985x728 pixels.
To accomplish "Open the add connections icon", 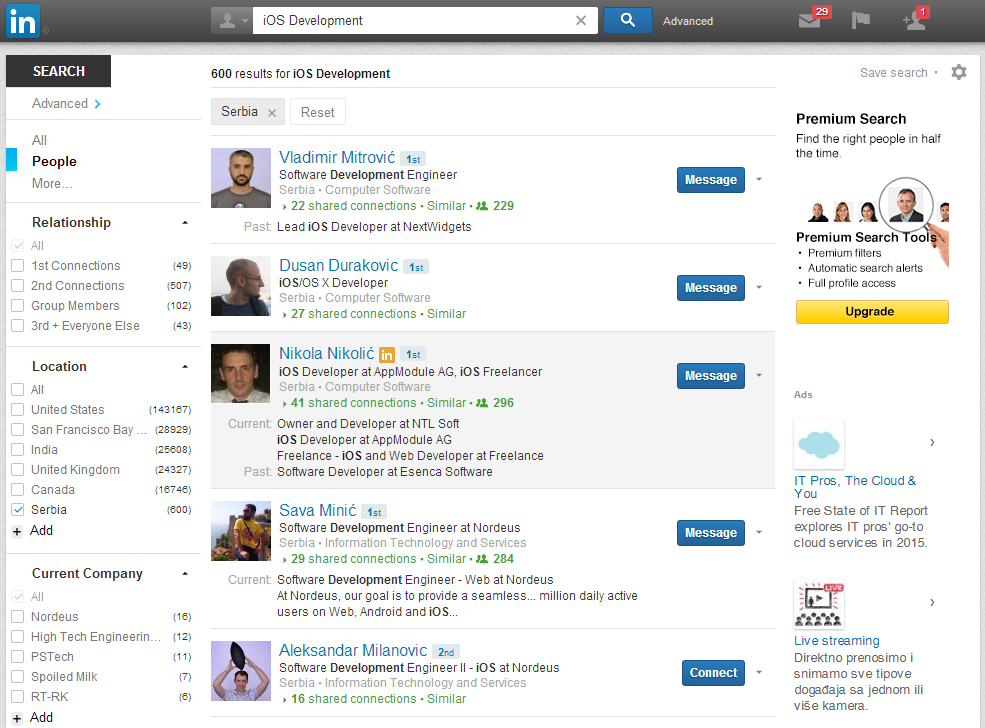I will tap(913, 21).
